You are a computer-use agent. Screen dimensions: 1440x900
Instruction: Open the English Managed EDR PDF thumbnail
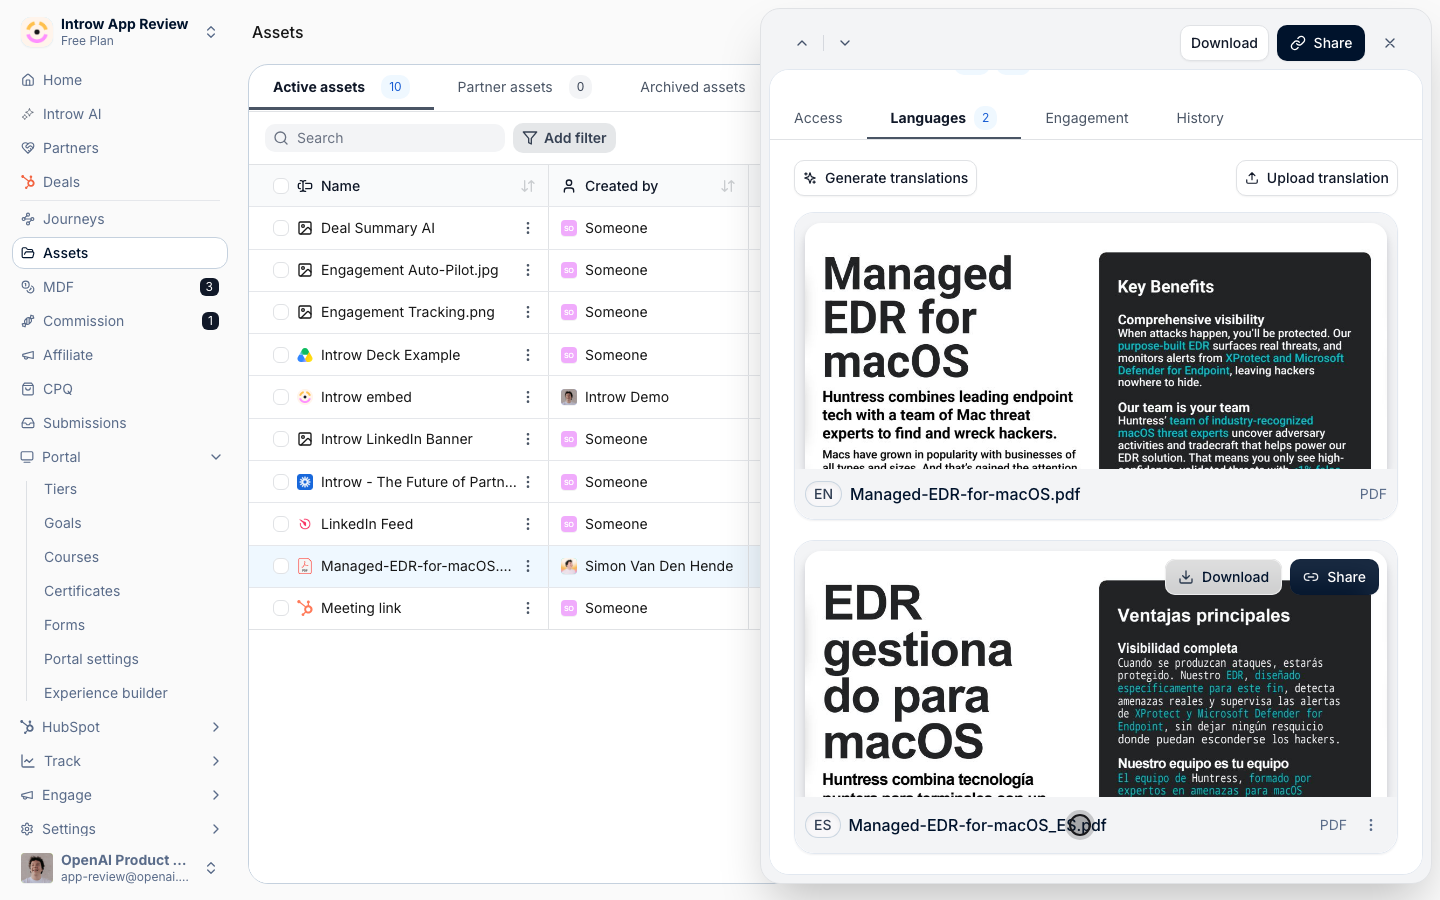(1095, 346)
